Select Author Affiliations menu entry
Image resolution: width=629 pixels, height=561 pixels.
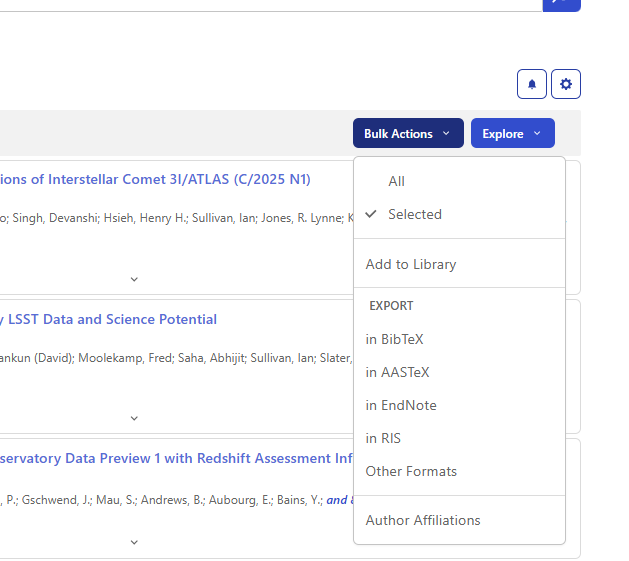tap(423, 520)
